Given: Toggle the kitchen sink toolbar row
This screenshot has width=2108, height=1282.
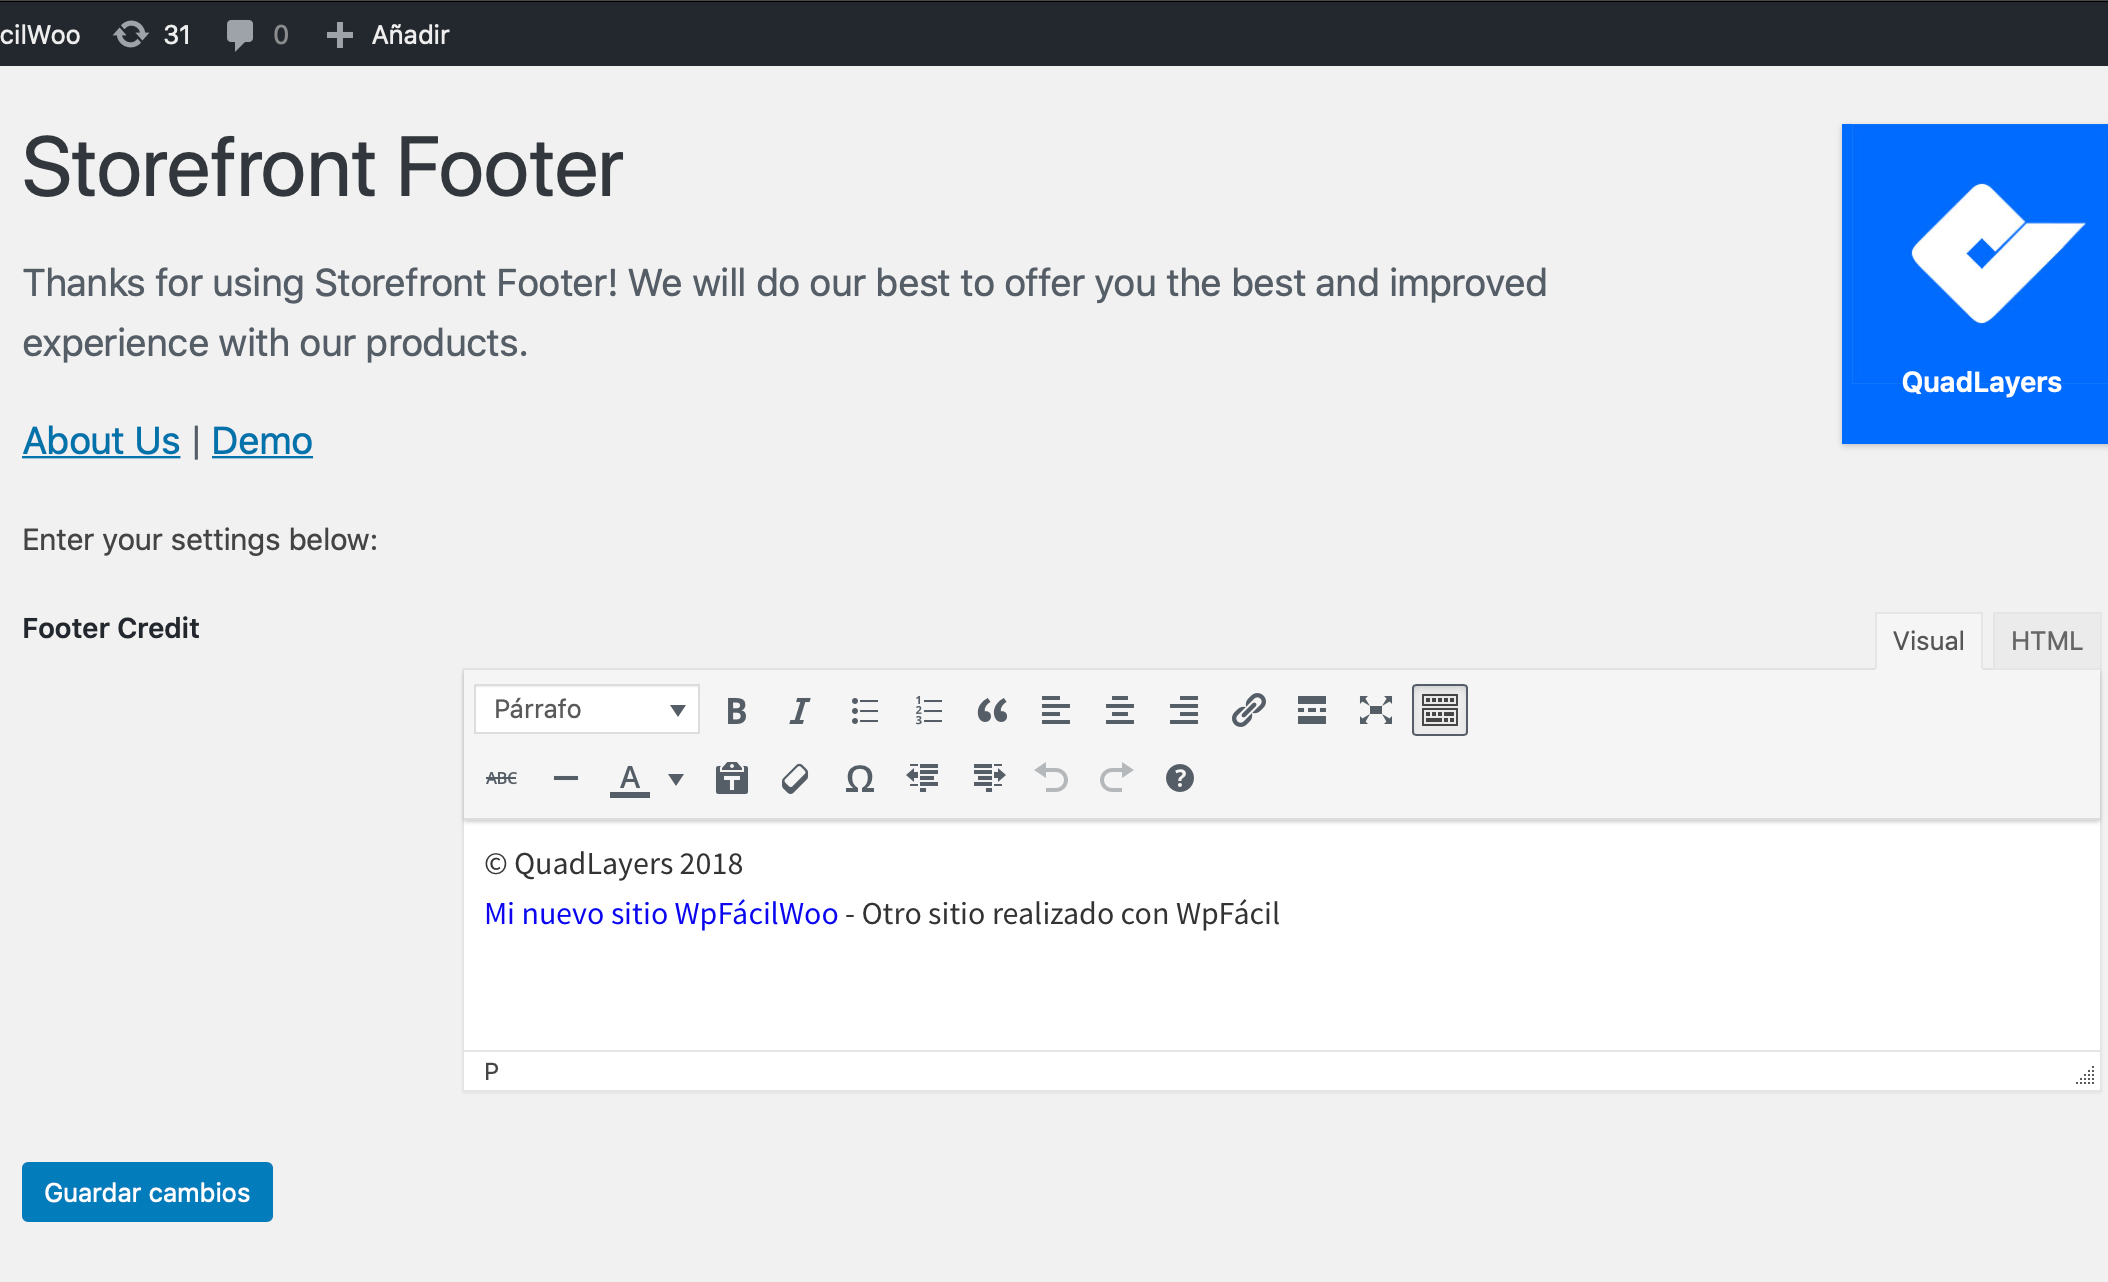Looking at the screenshot, I should (1440, 710).
